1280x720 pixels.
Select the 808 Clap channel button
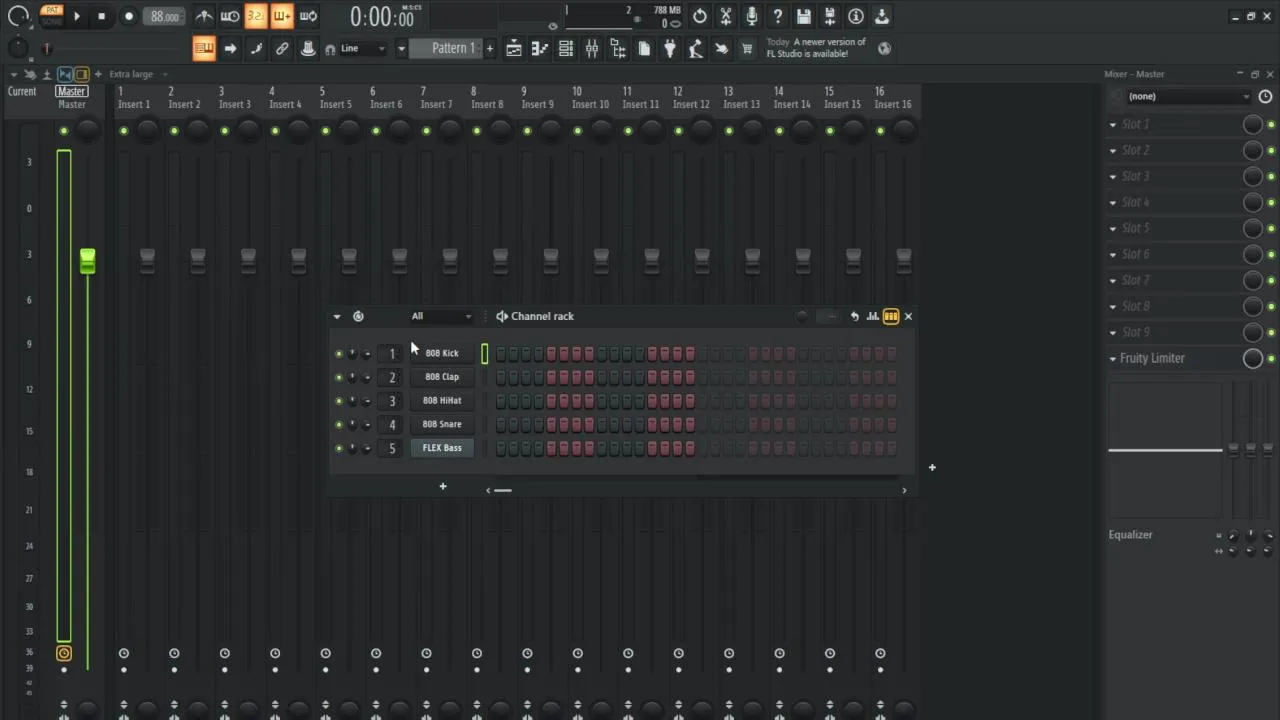pos(442,377)
